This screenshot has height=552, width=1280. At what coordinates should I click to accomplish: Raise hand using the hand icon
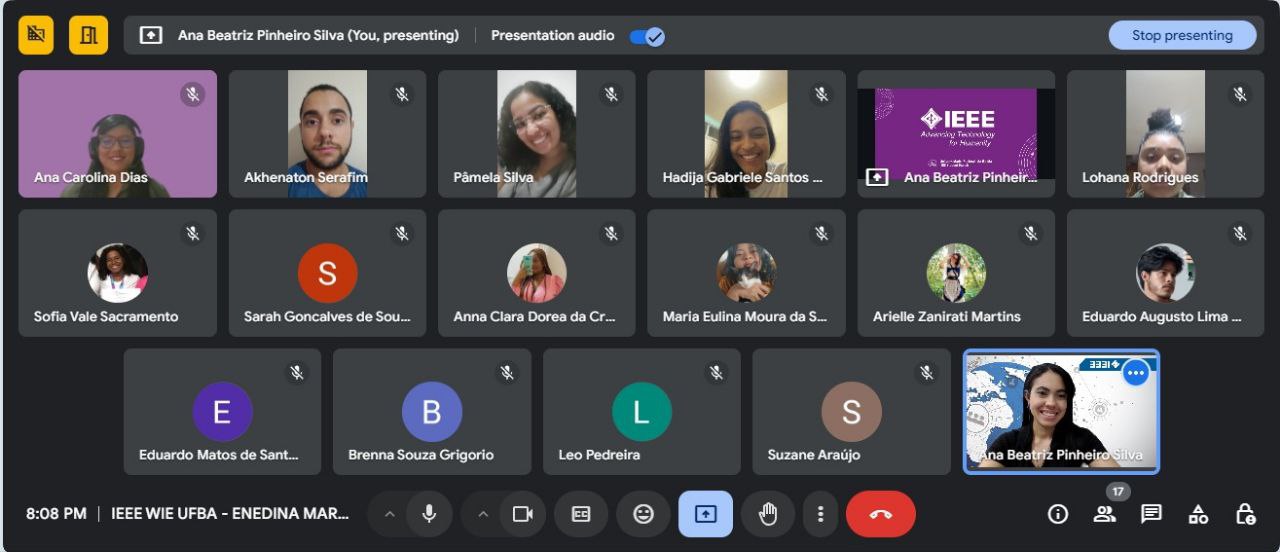767,514
